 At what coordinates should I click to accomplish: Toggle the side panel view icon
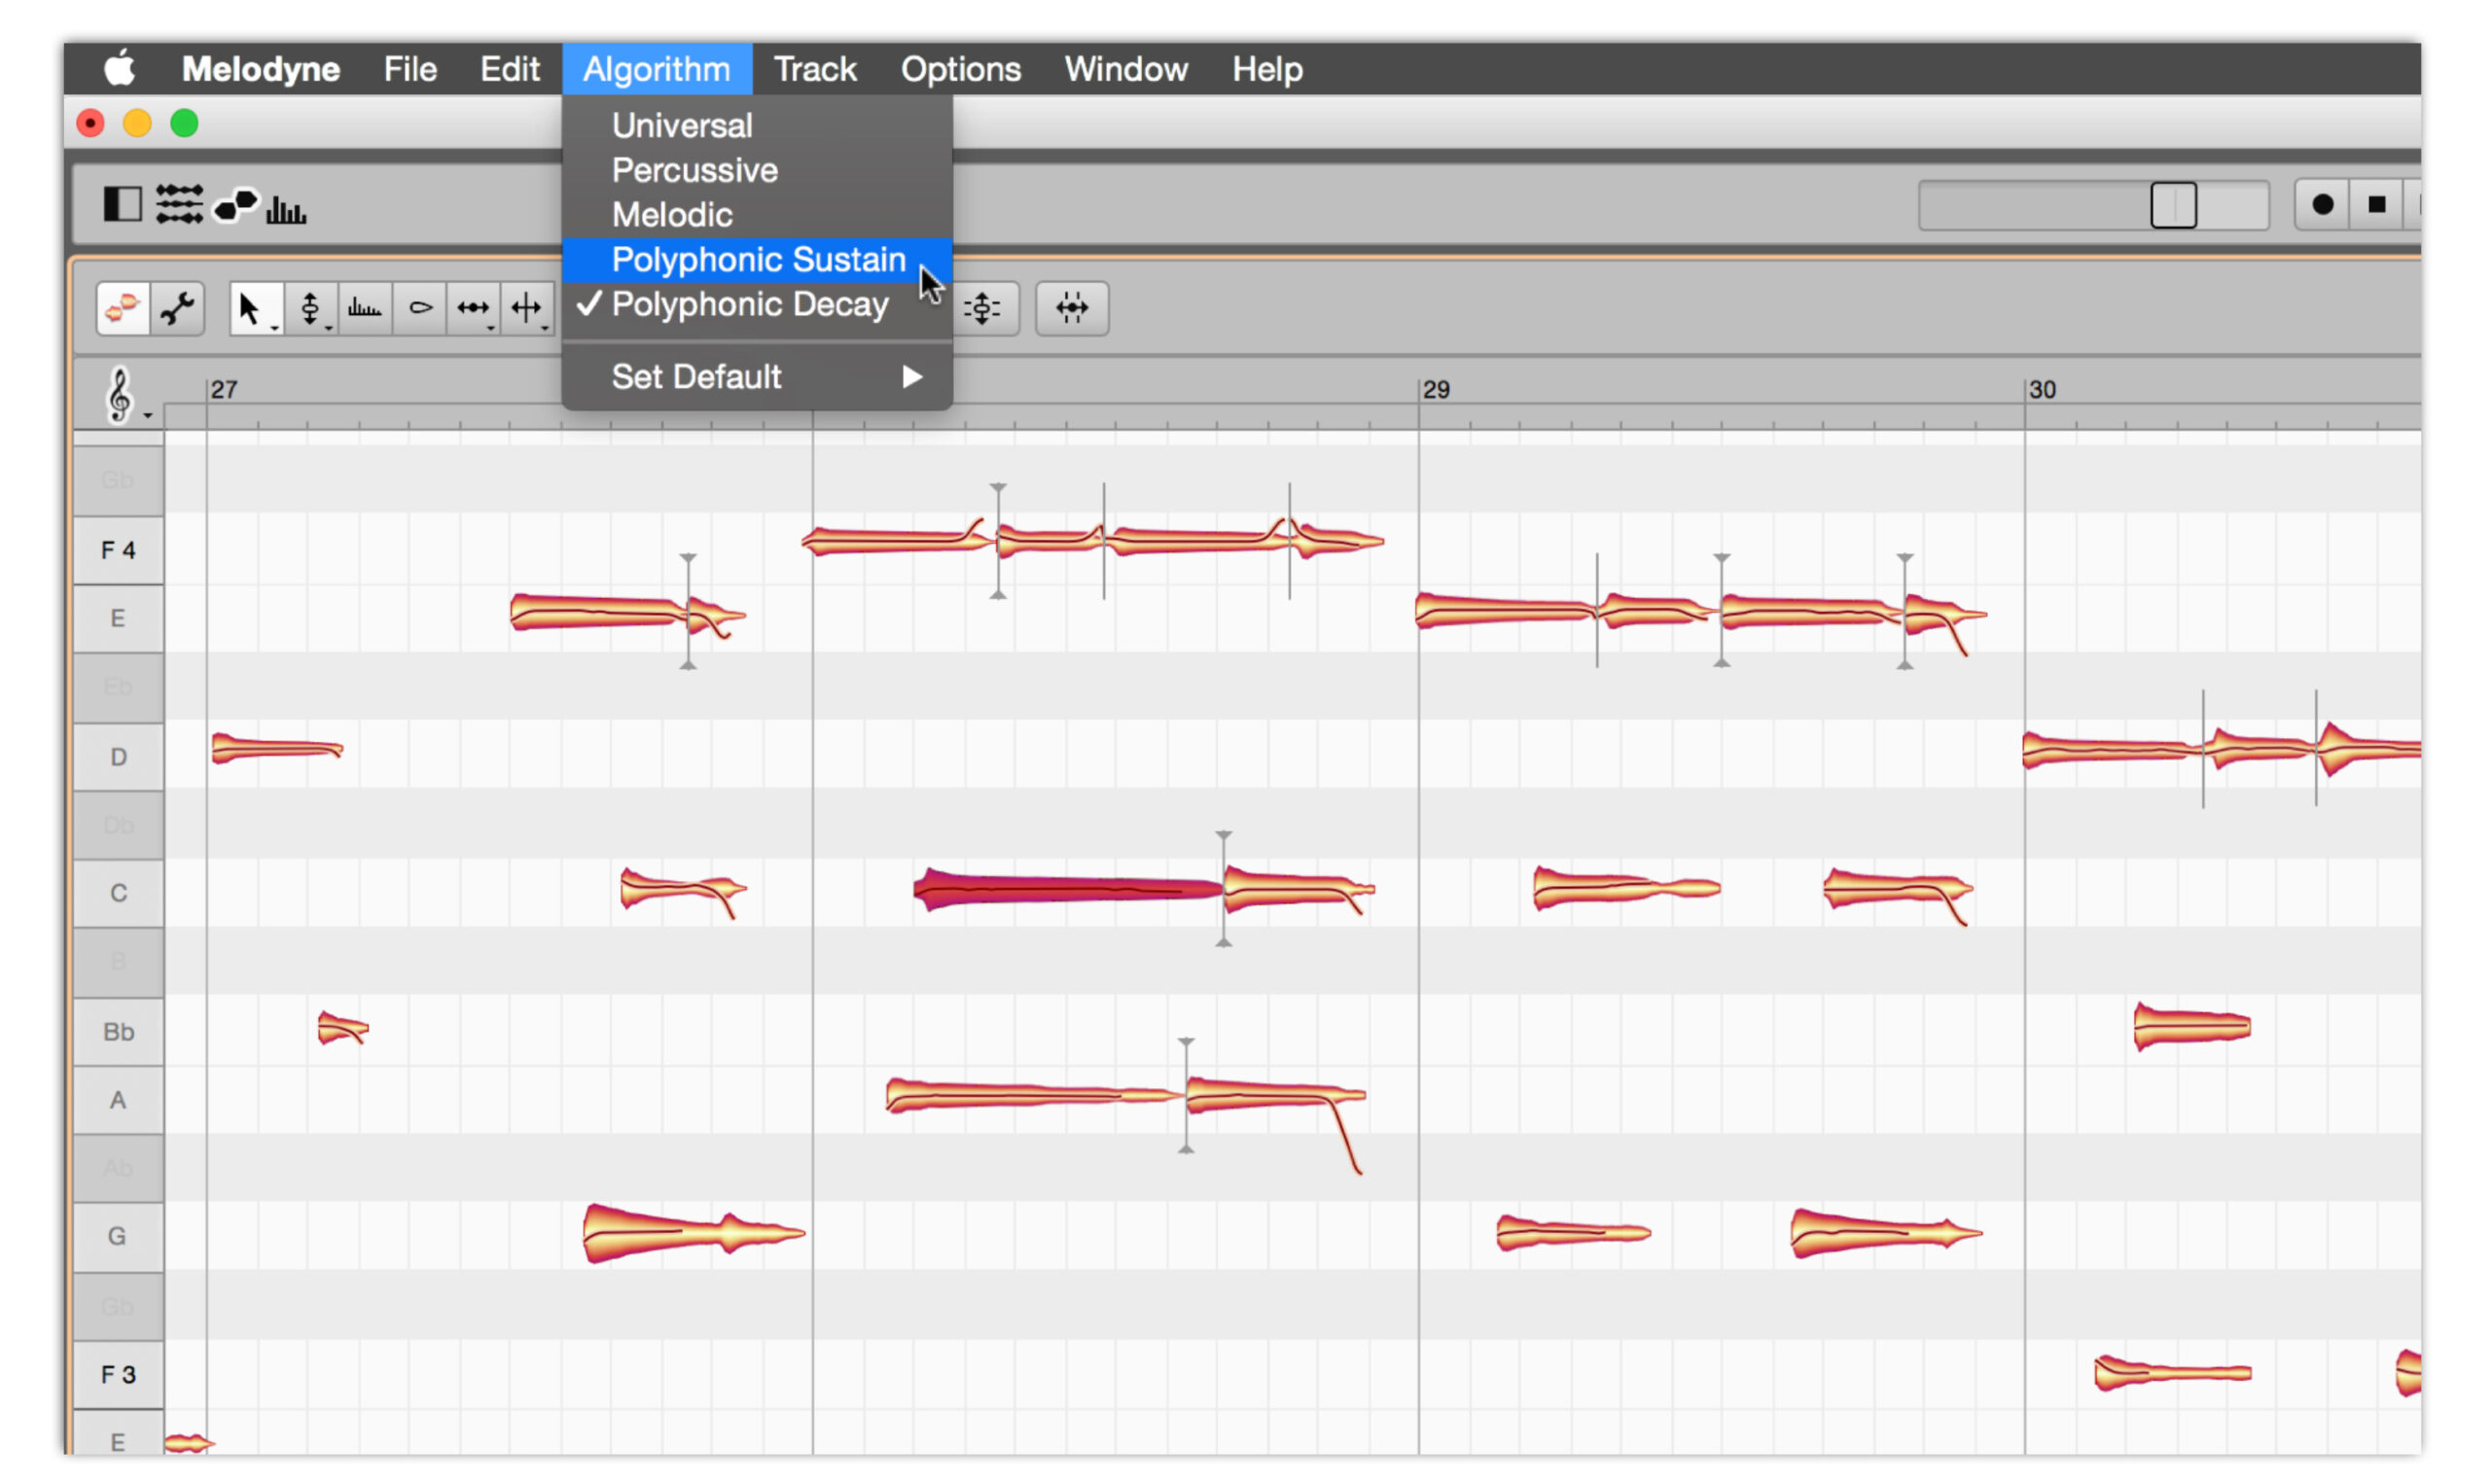click(x=123, y=204)
